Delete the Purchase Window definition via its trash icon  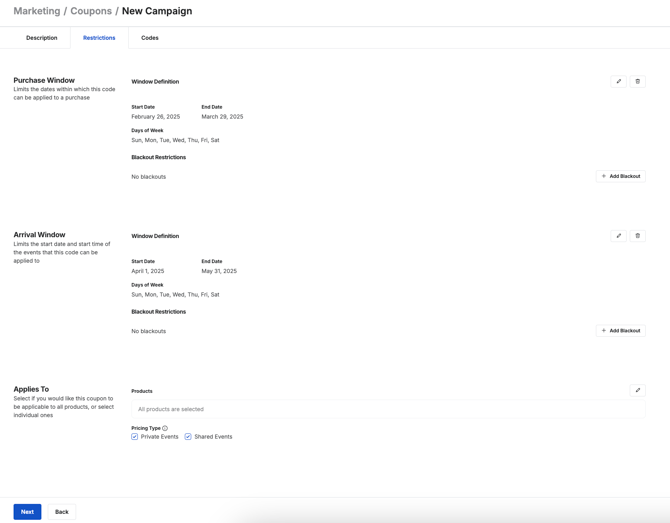coord(638,82)
